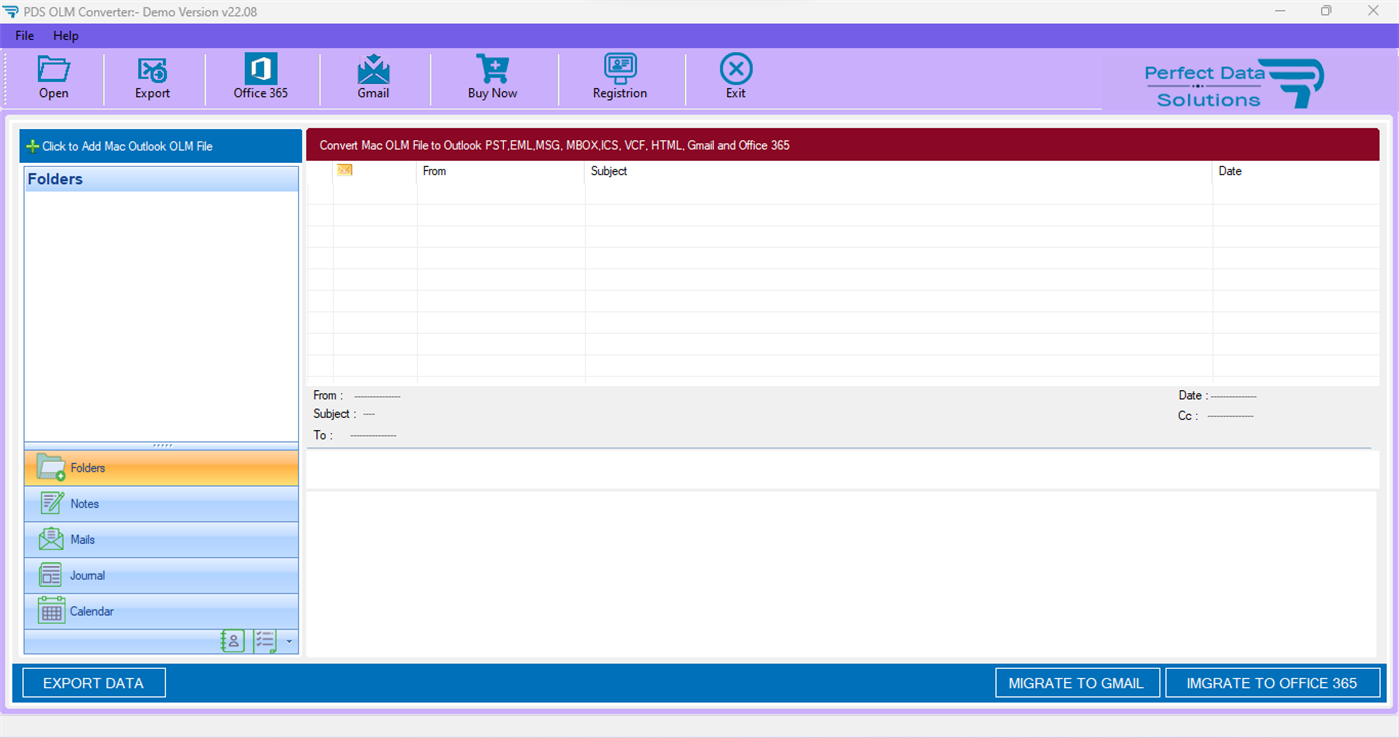Select the Export toolbar icon
This screenshot has width=1399, height=738.
(152, 77)
